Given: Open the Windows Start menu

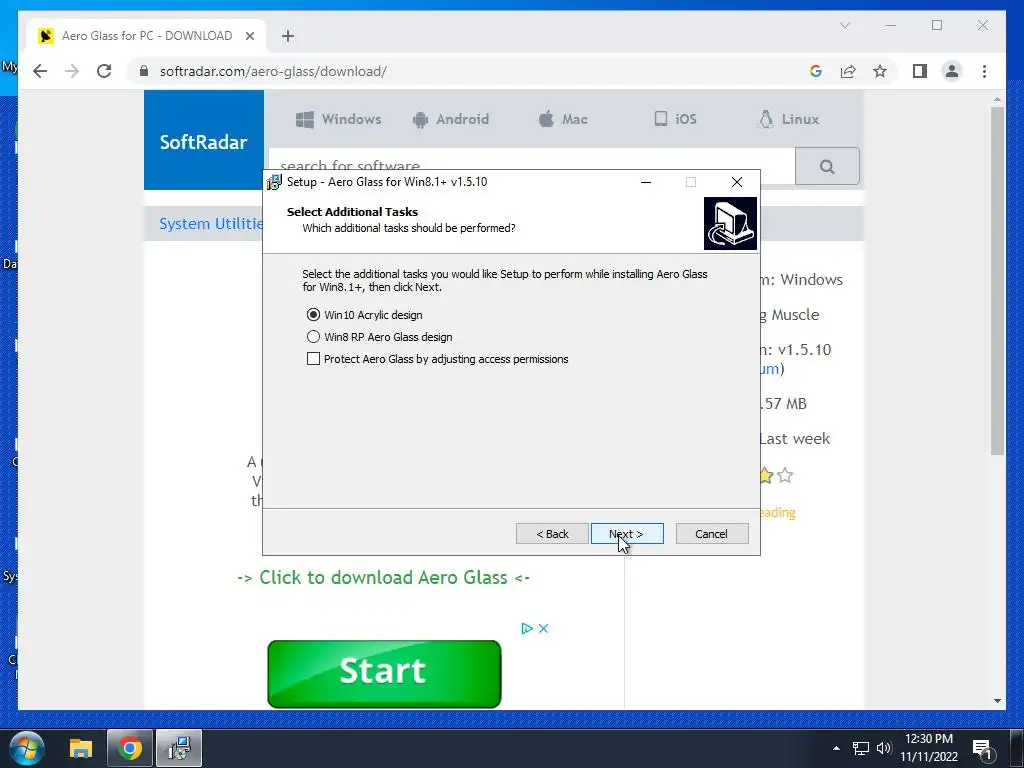Looking at the screenshot, I should [x=26, y=748].
